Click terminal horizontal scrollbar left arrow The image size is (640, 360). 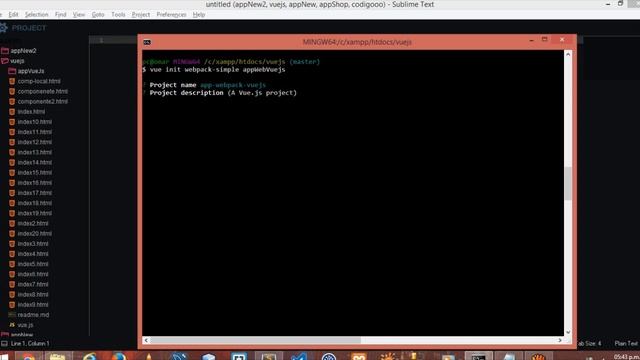(146, 340)
